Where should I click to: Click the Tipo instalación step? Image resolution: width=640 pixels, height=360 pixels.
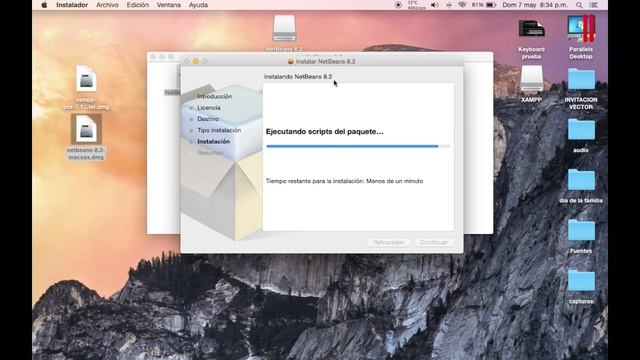[x=219, y=130]
